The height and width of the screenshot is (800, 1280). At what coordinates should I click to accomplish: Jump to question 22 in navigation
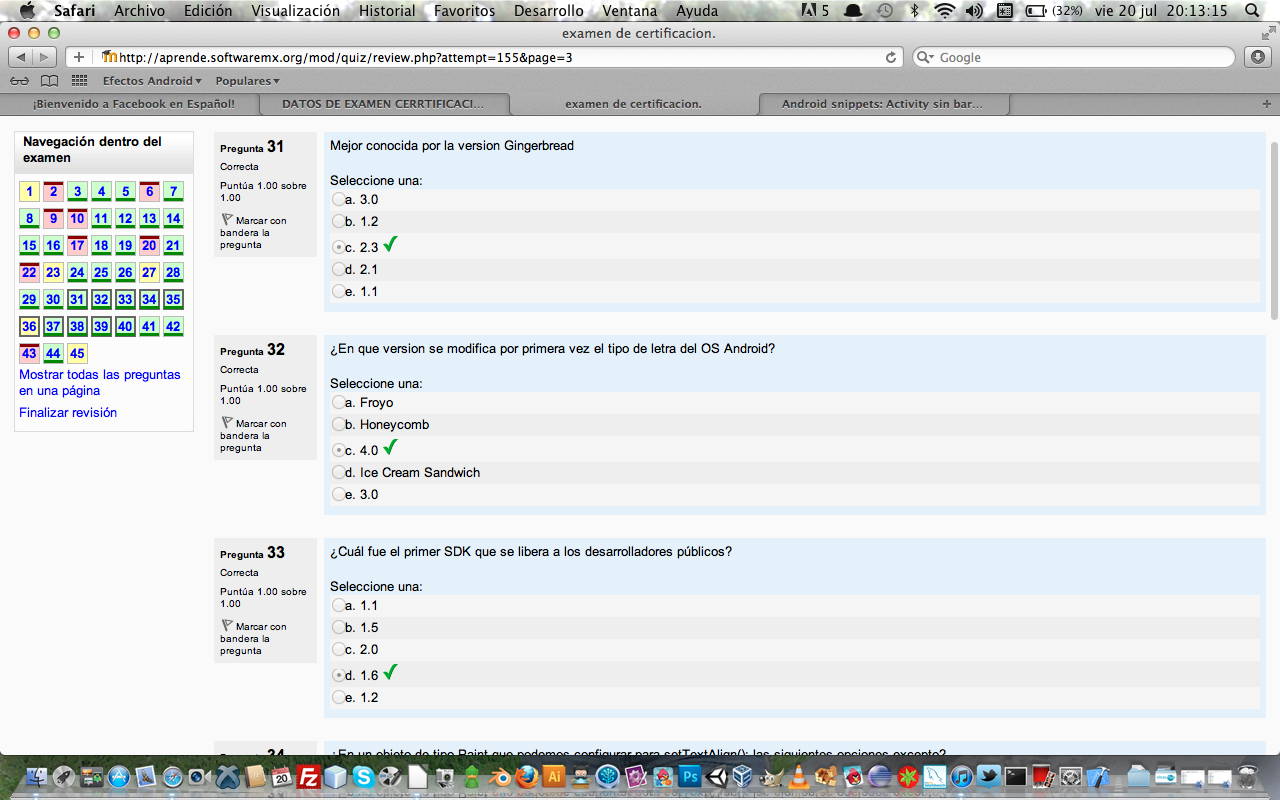(x=29, y=272)
